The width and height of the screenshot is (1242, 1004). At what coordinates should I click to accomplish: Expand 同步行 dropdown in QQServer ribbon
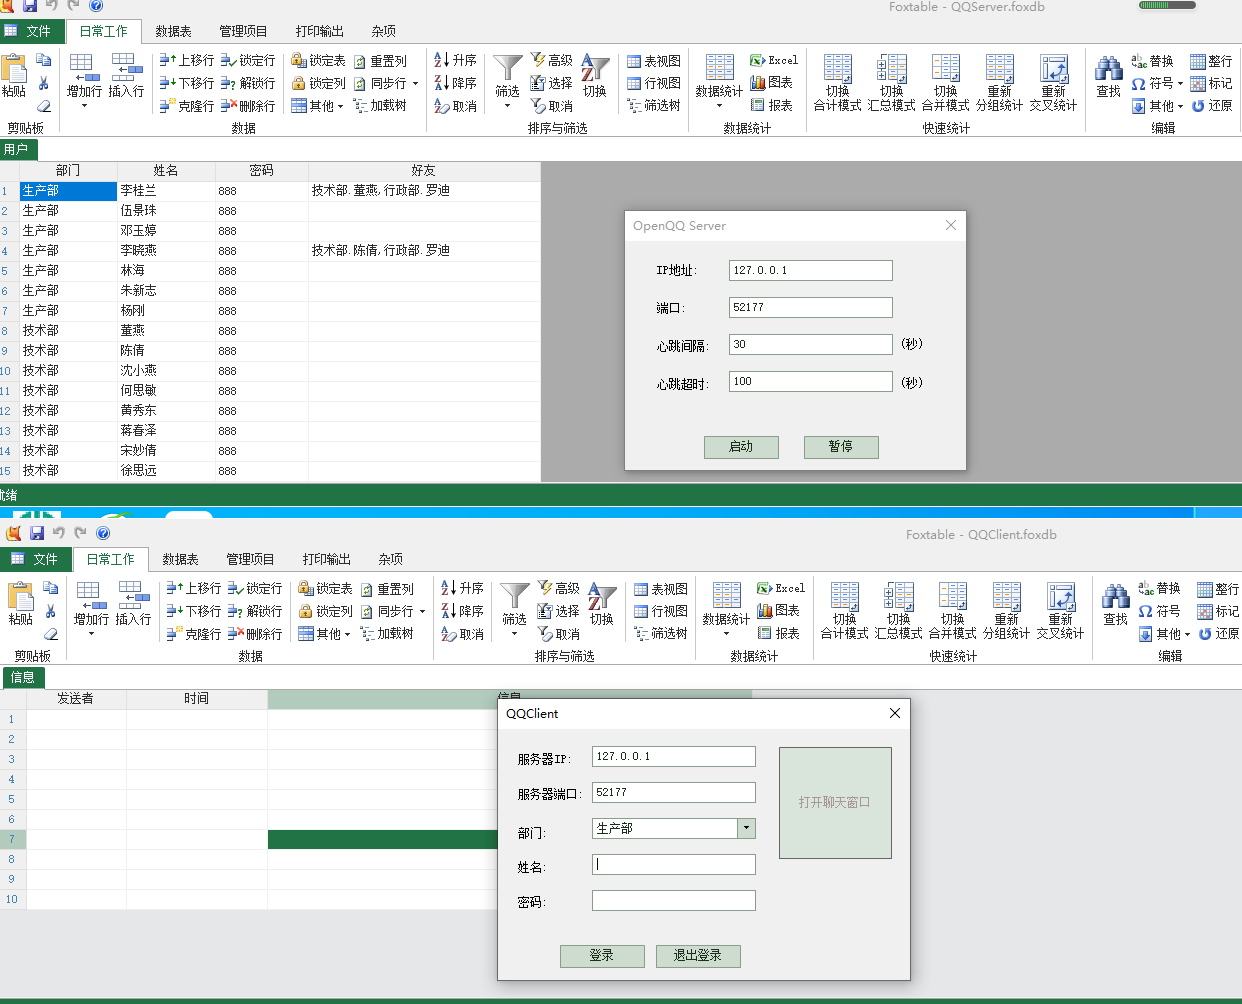click(x=416, y=84)
